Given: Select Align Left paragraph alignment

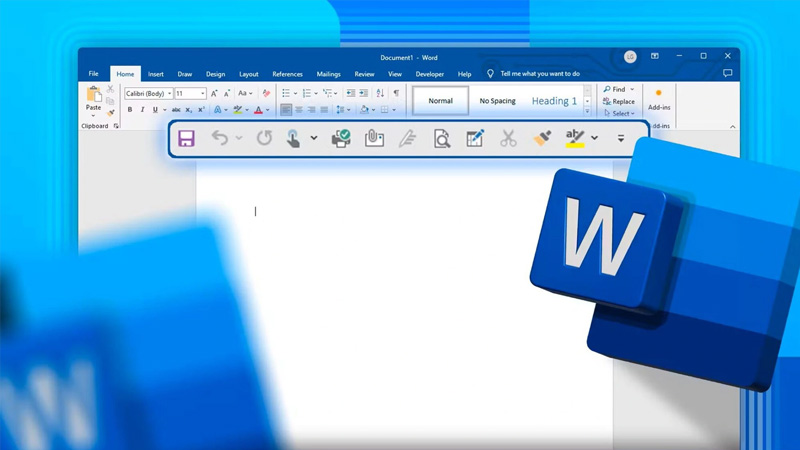Looking at the screenshot, I should tap(286, 110).
